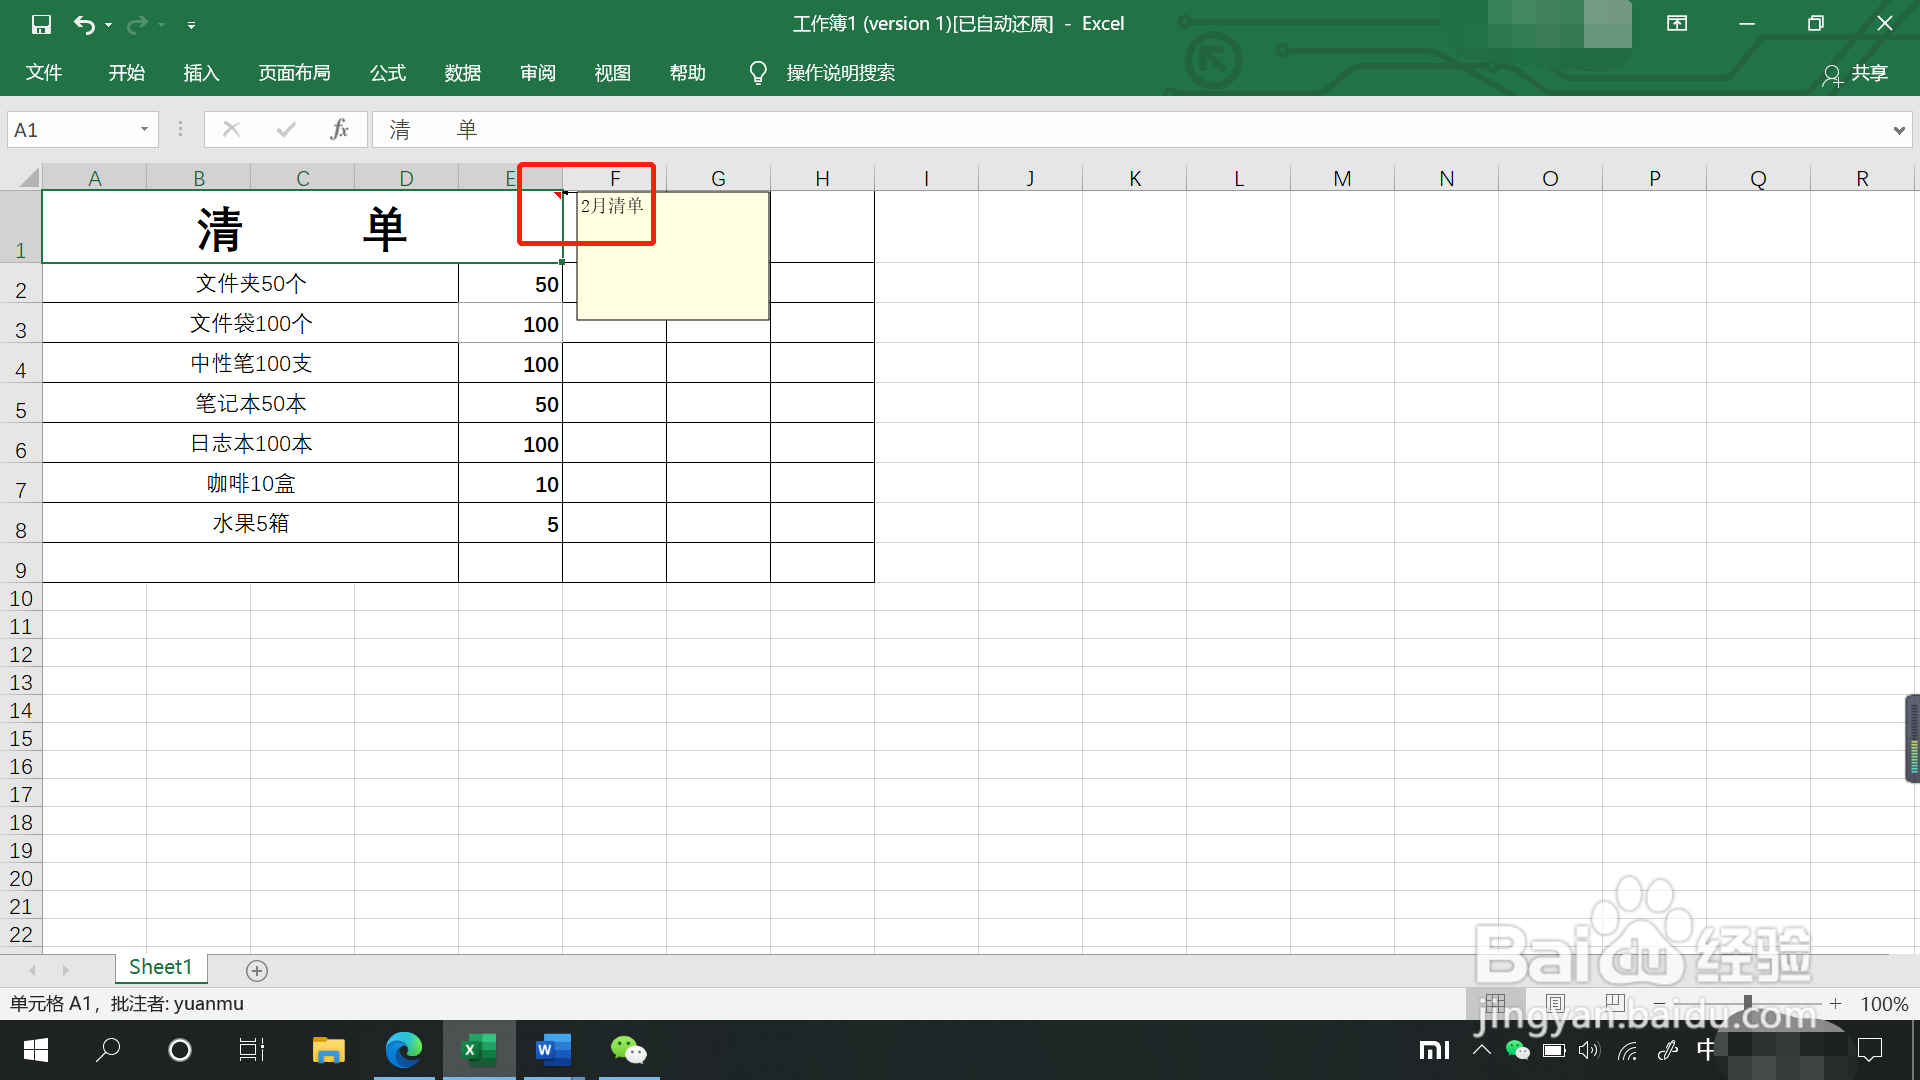Open the 插入 ribbon tab
The width and height of the screenshot is (1920, 1080).
(201, 73)
